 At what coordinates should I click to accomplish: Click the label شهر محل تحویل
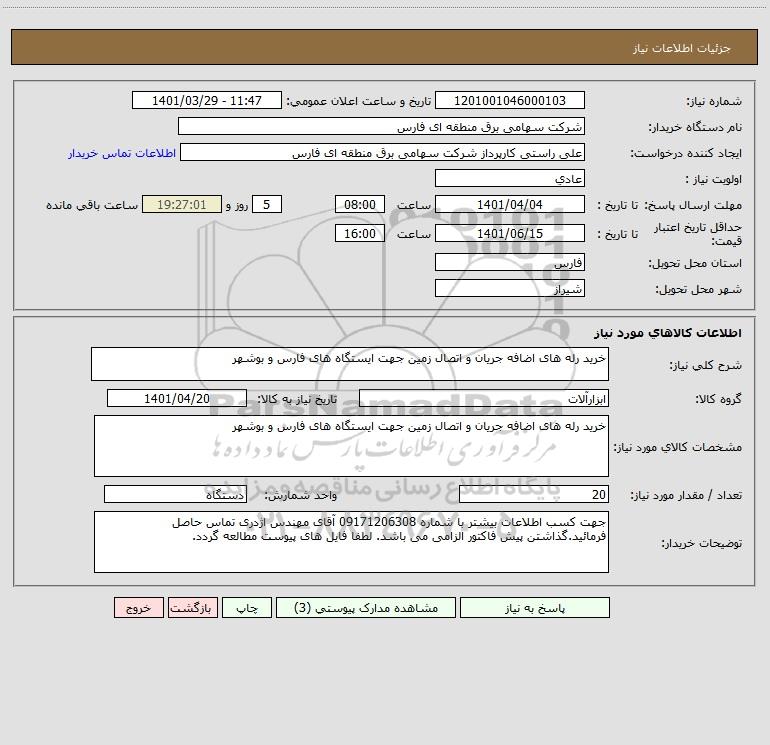coord(698,289)
